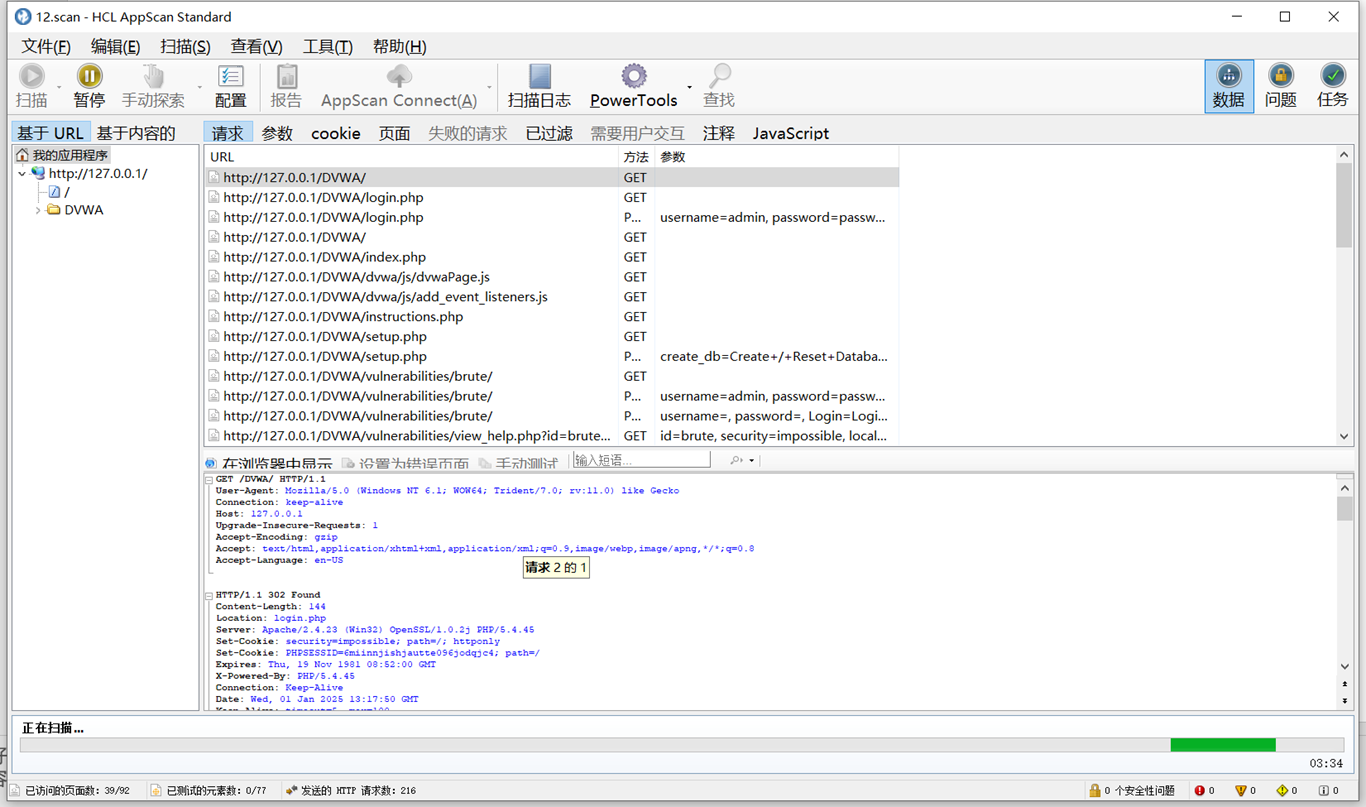Click the informational severity count icon
This screenshot has height=807, width=1366.
click(1323, 790)
